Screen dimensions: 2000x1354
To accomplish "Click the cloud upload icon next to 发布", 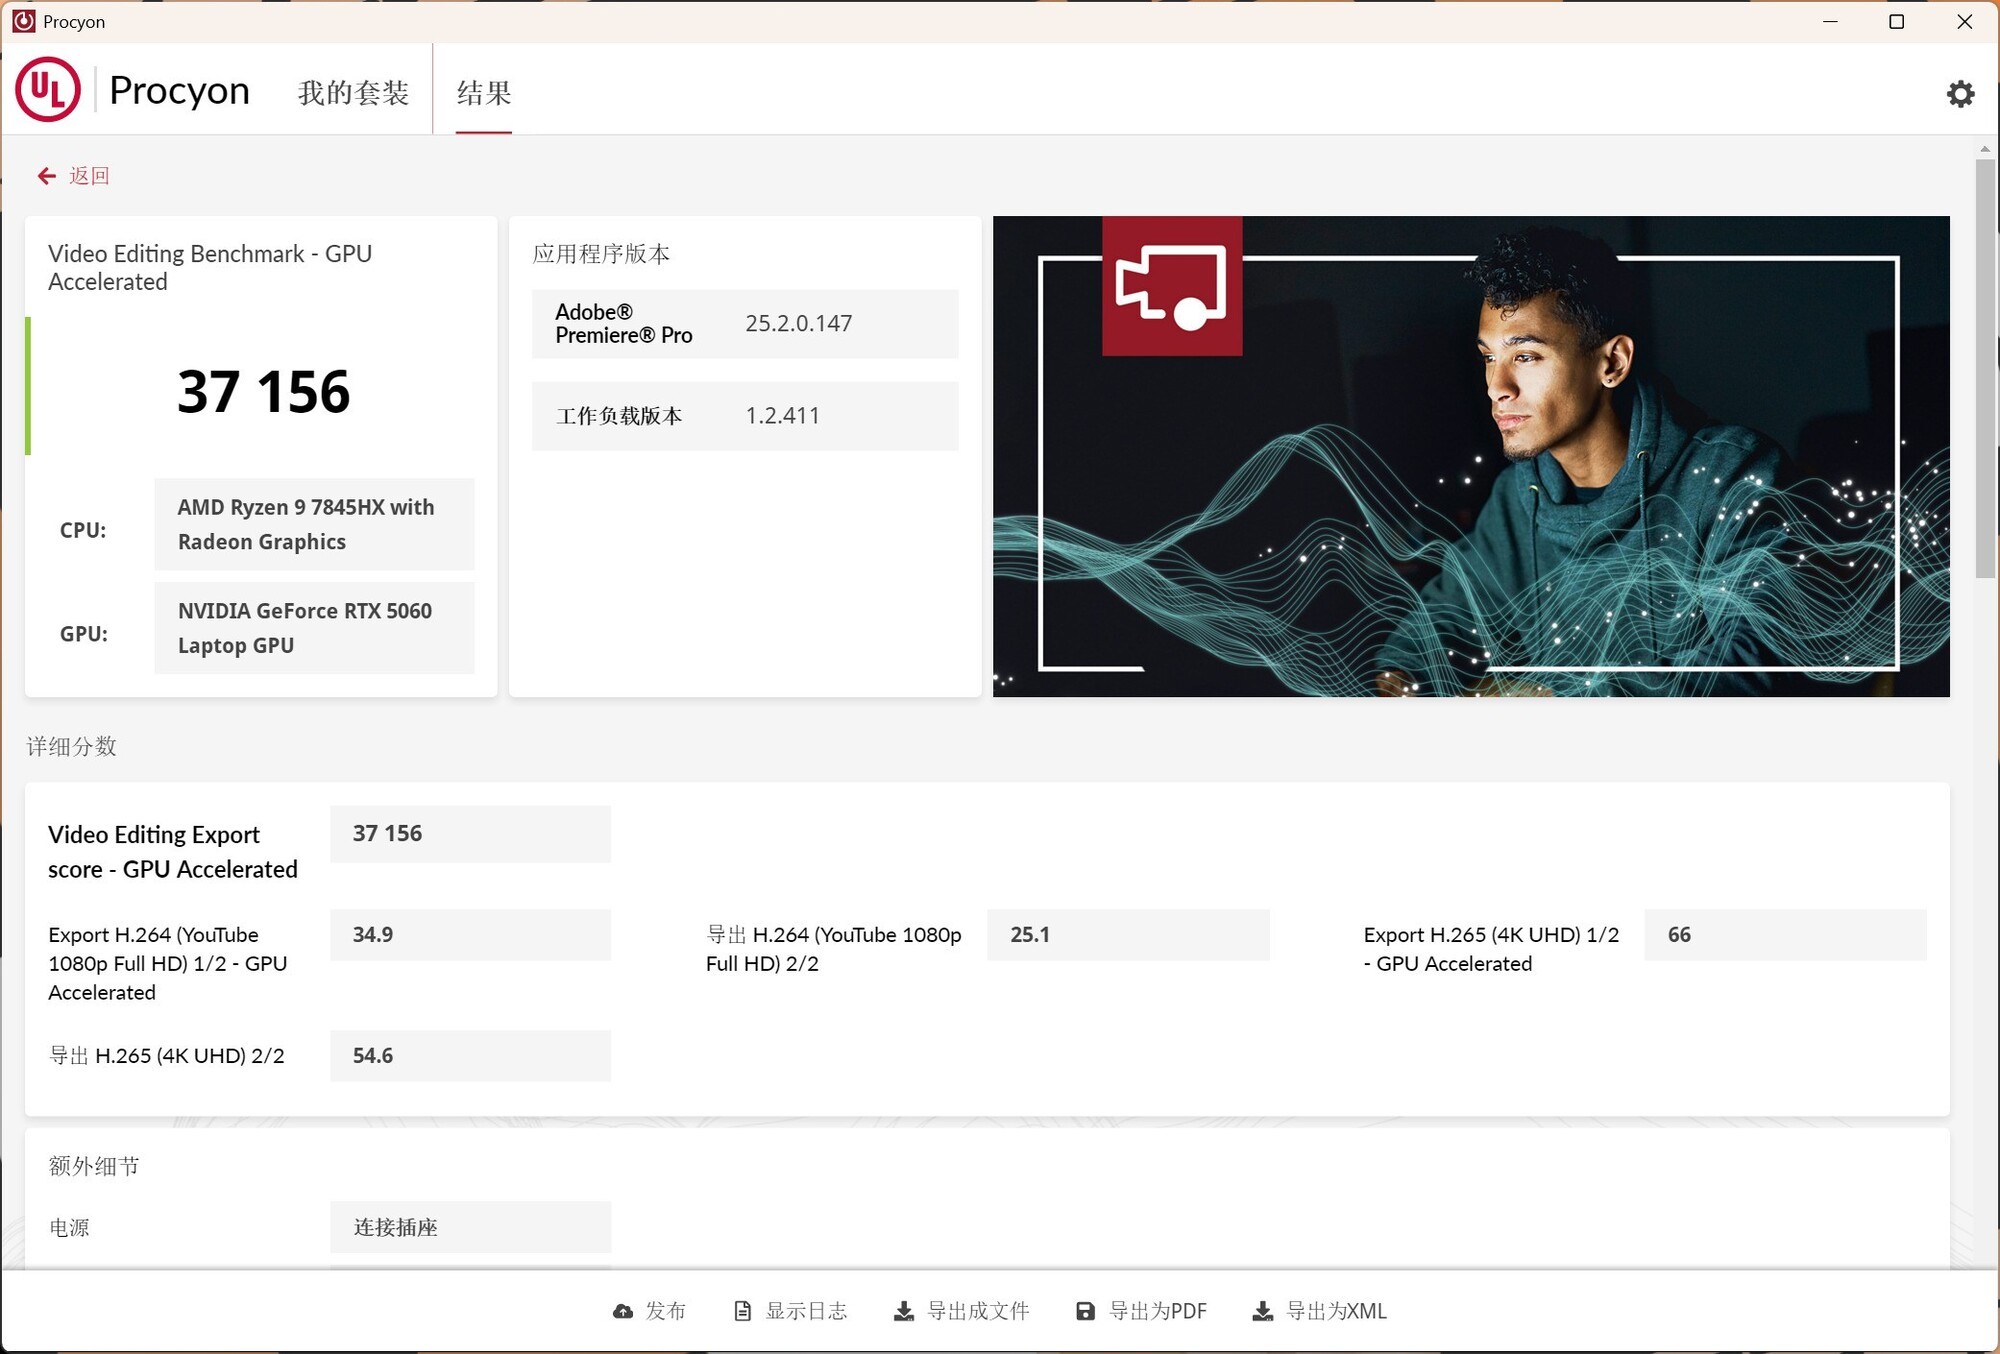I will tap(623, 1311).
